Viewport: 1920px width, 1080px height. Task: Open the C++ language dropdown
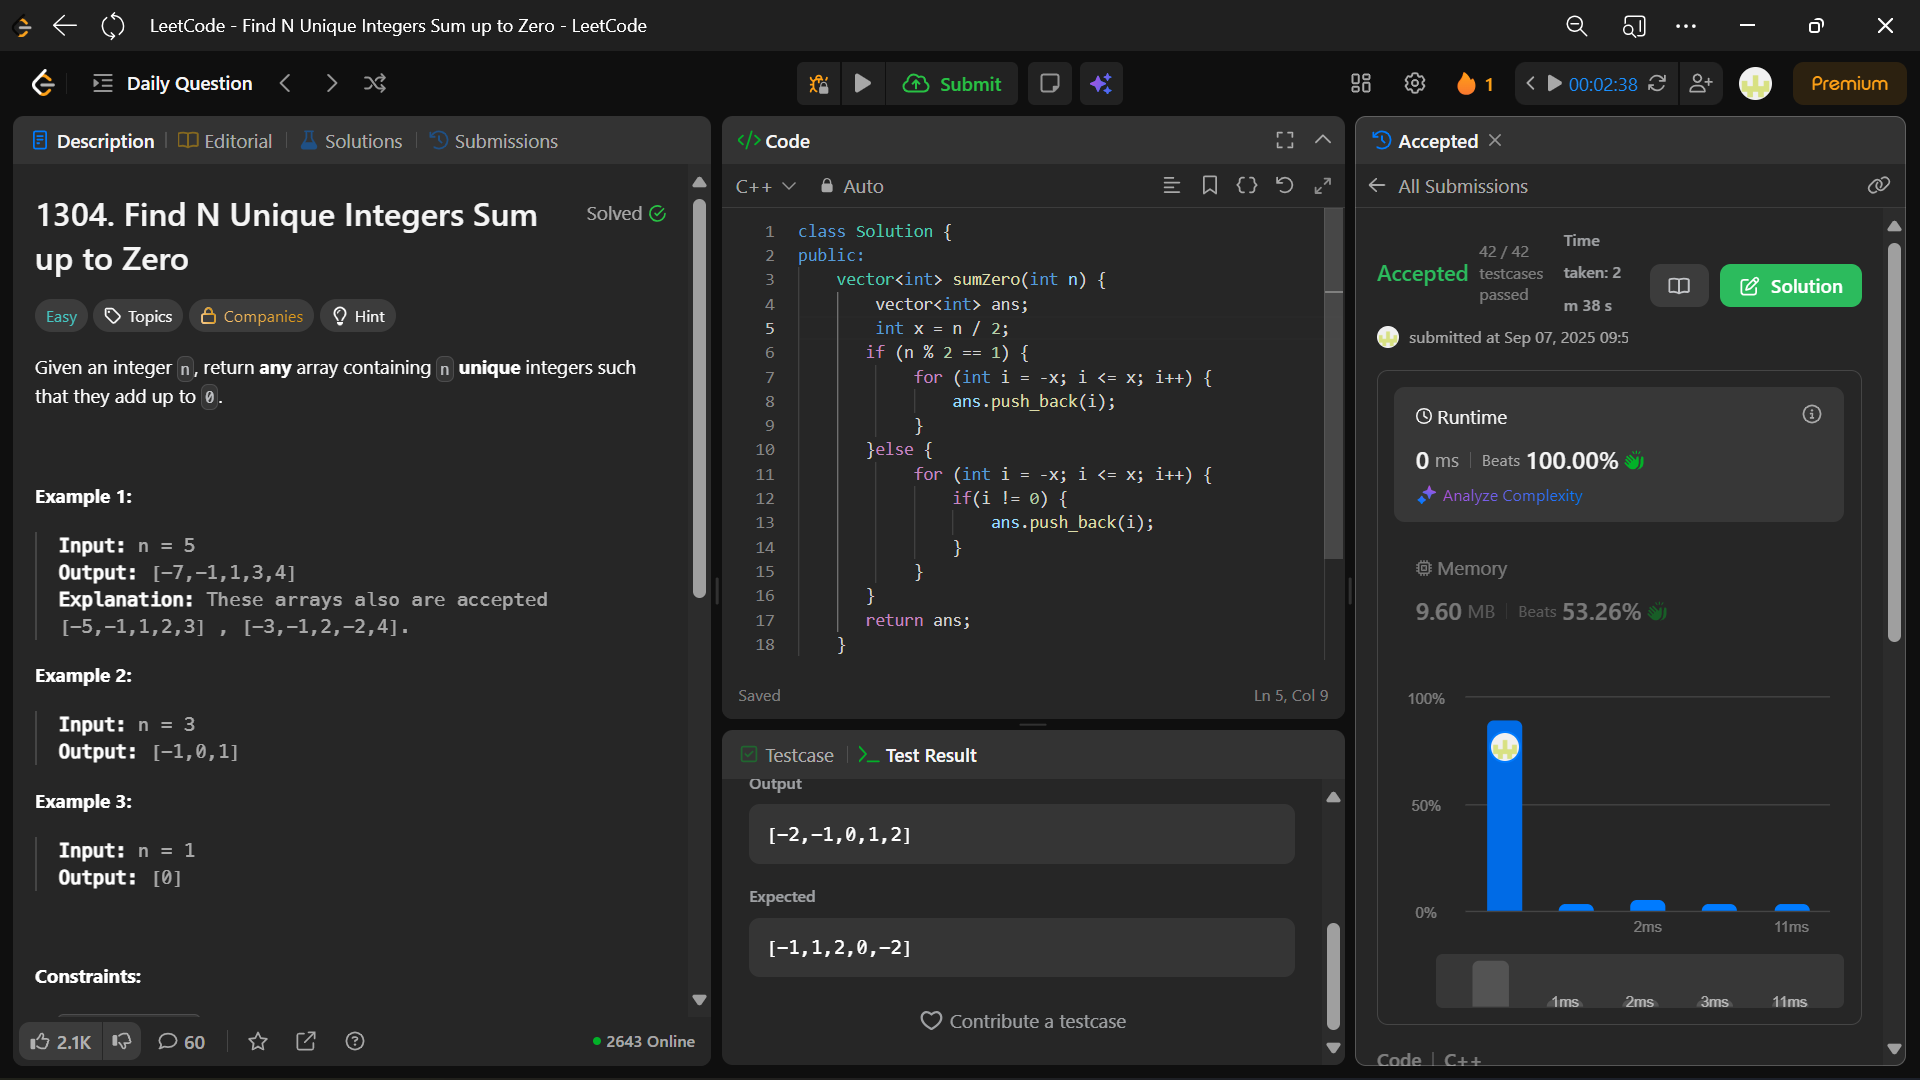point(765,187)
